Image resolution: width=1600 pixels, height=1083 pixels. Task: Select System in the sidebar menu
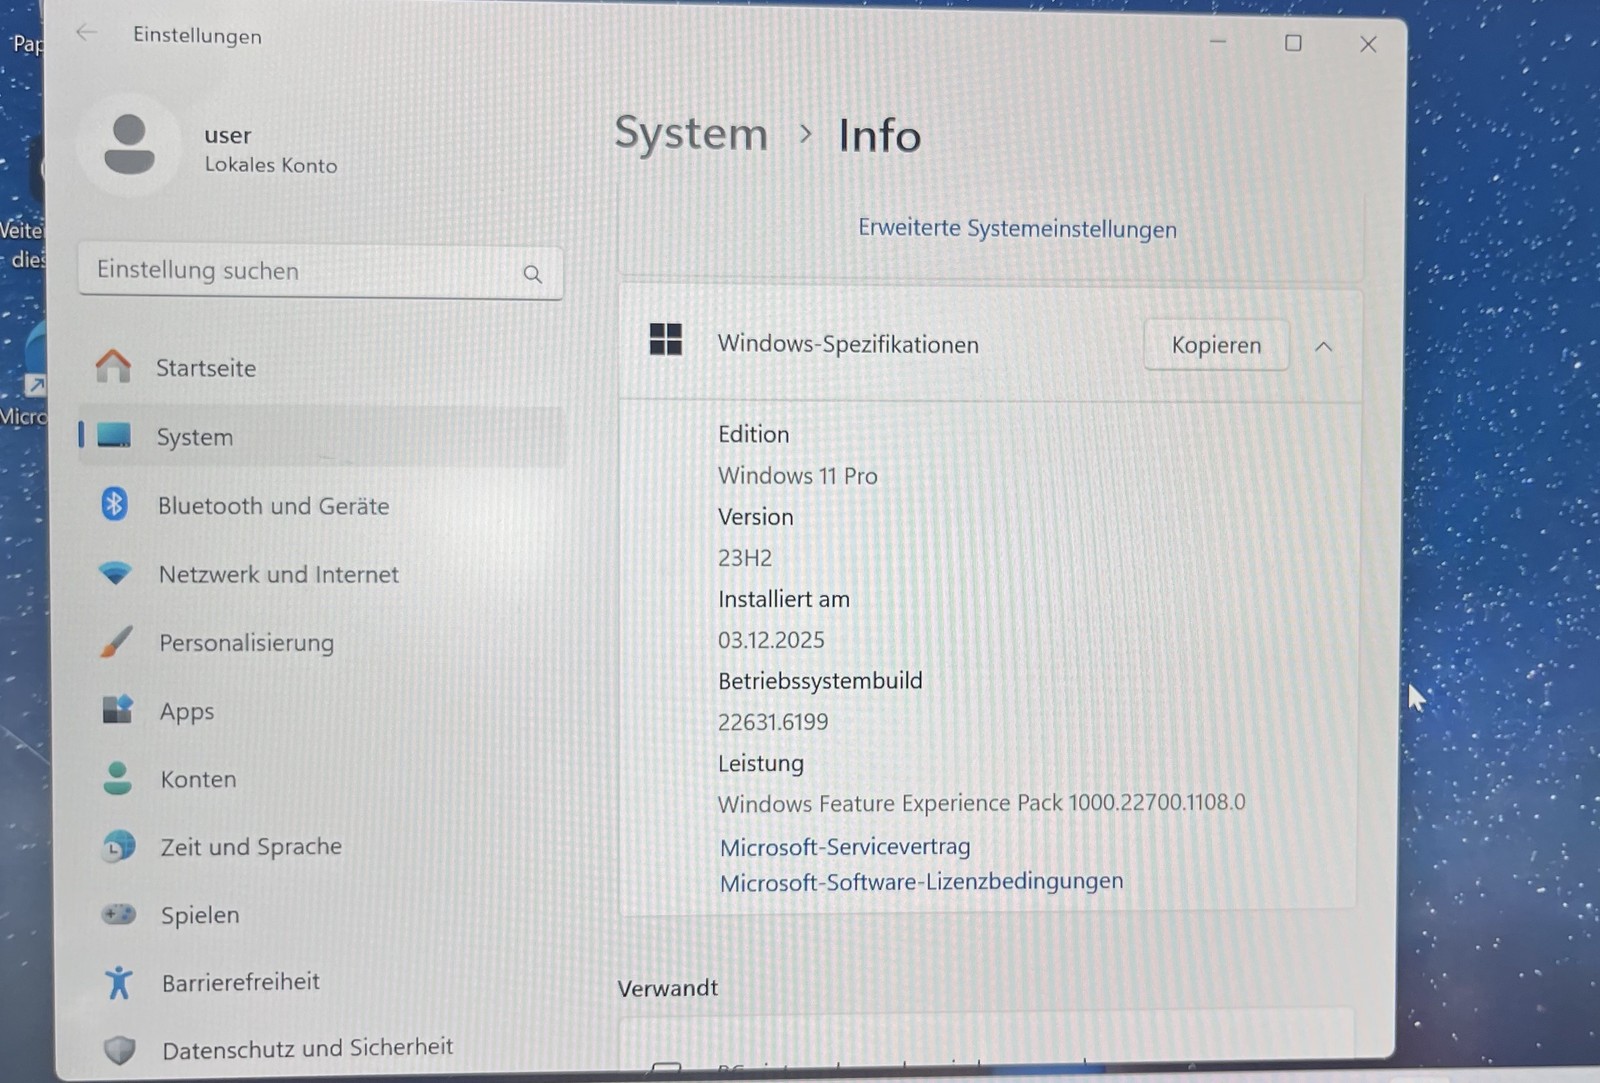click(195, 437)
